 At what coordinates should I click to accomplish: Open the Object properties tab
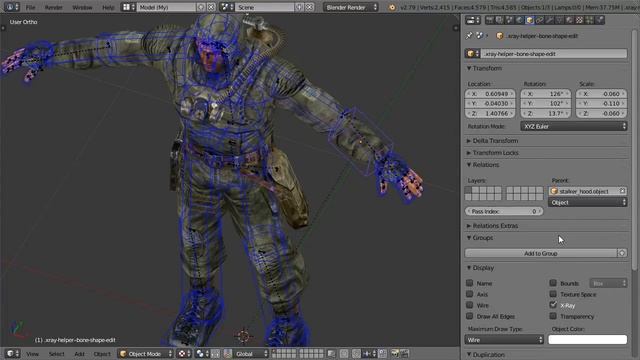click(529, 20)
